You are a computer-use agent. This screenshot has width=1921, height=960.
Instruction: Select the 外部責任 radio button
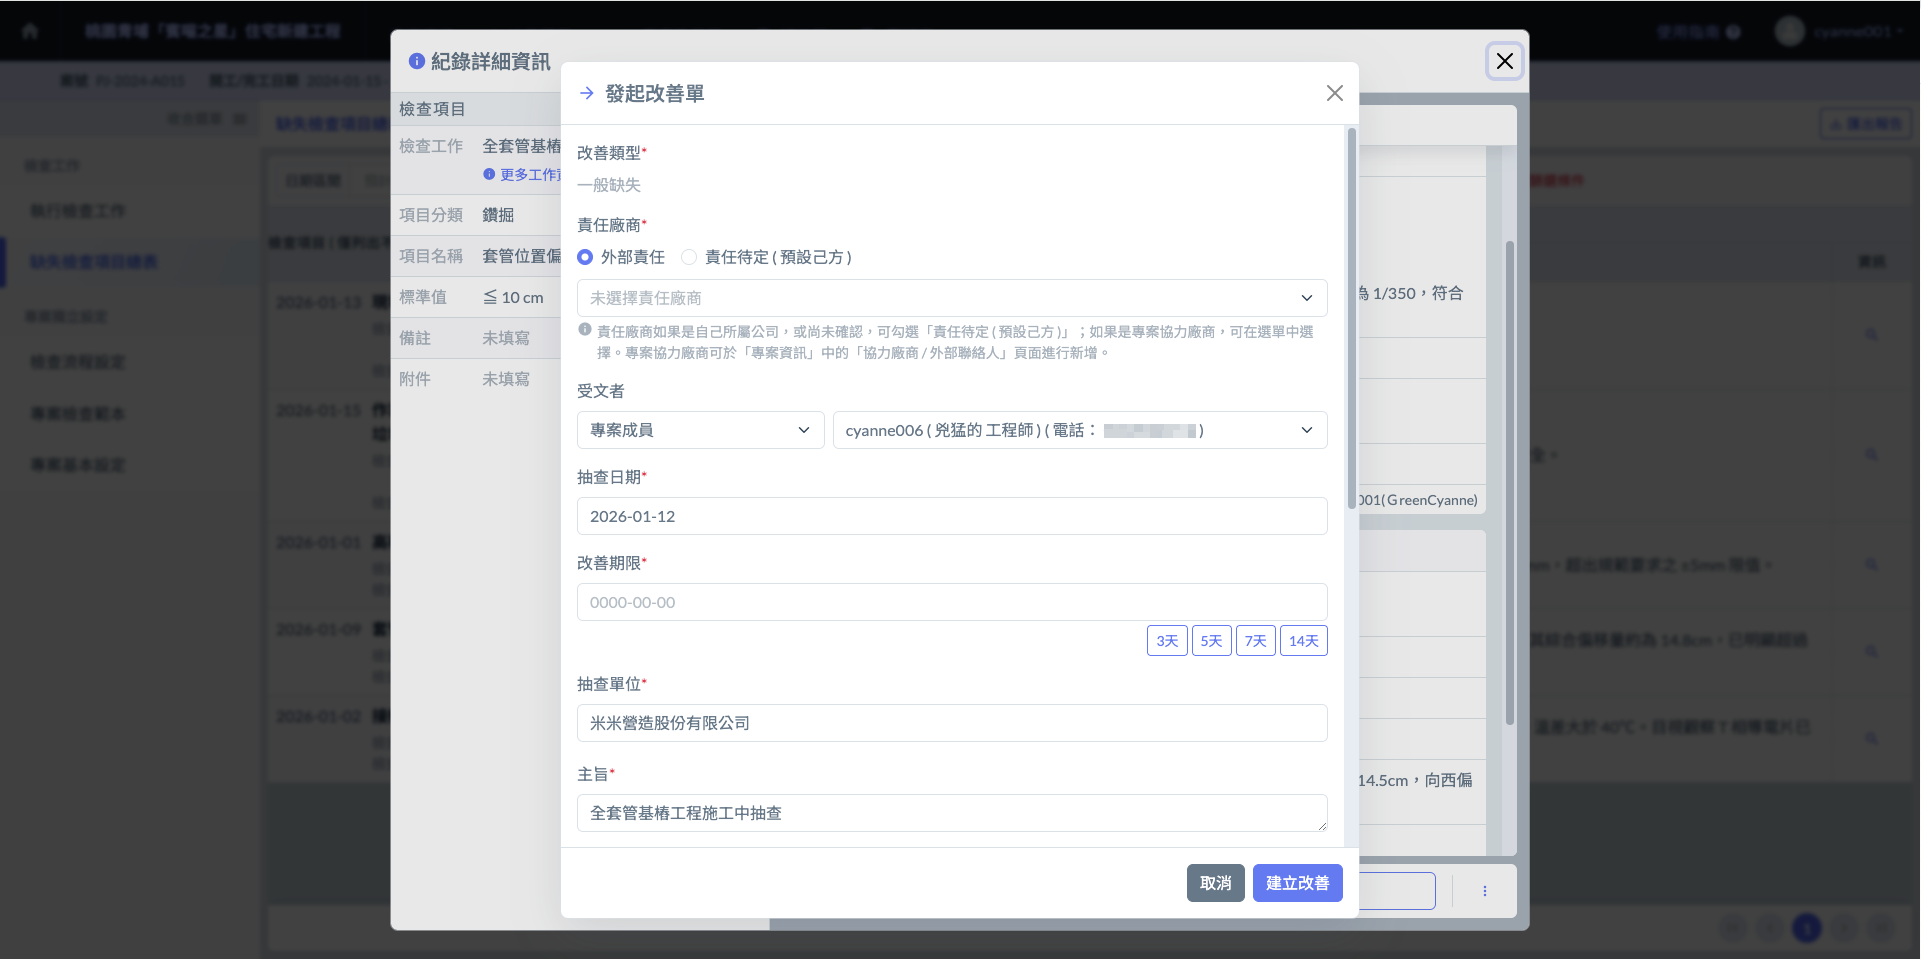coord(586,257)
